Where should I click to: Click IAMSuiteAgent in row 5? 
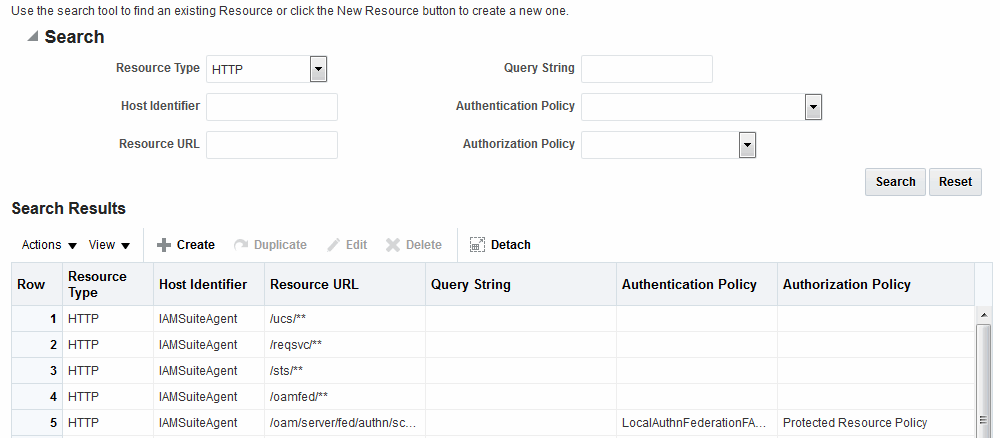coord(198,423)
